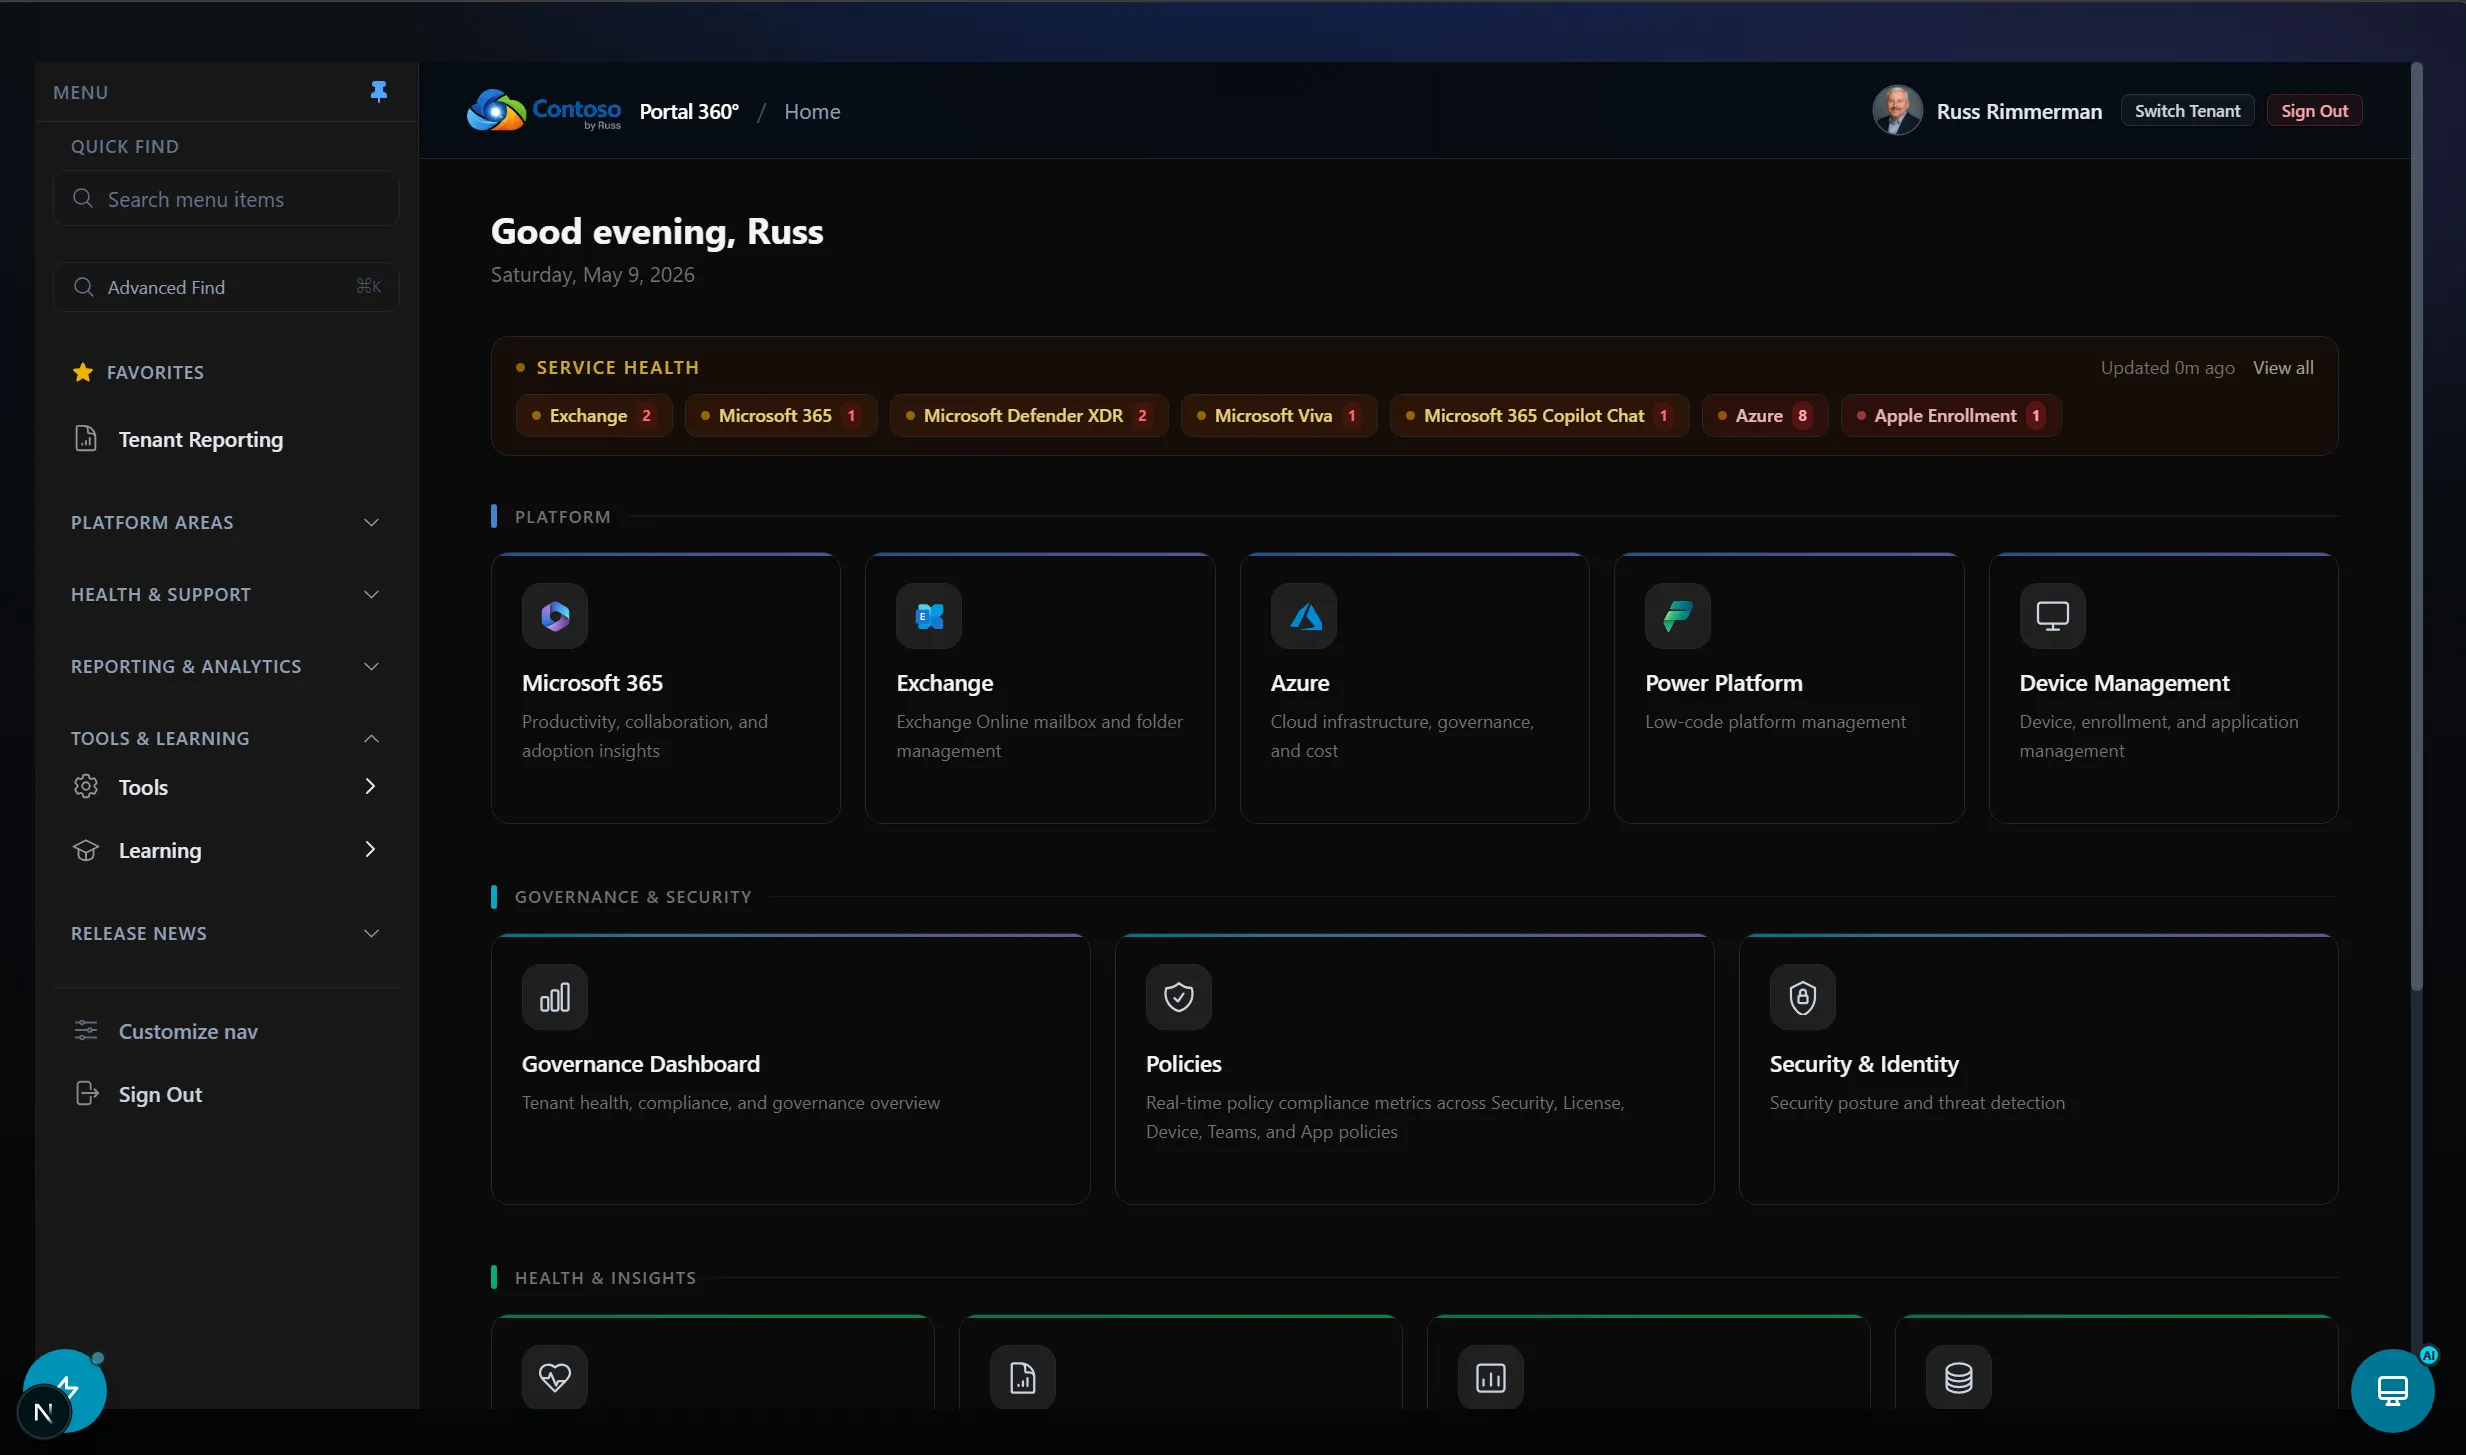Click the Saturday, May 9, 2026 date

point(592,274)
